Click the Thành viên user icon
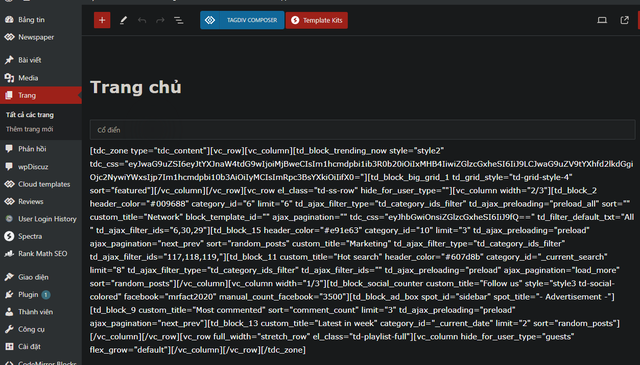Image resolution: width=640 pixels, height=365 pixels. click(9, 312)
